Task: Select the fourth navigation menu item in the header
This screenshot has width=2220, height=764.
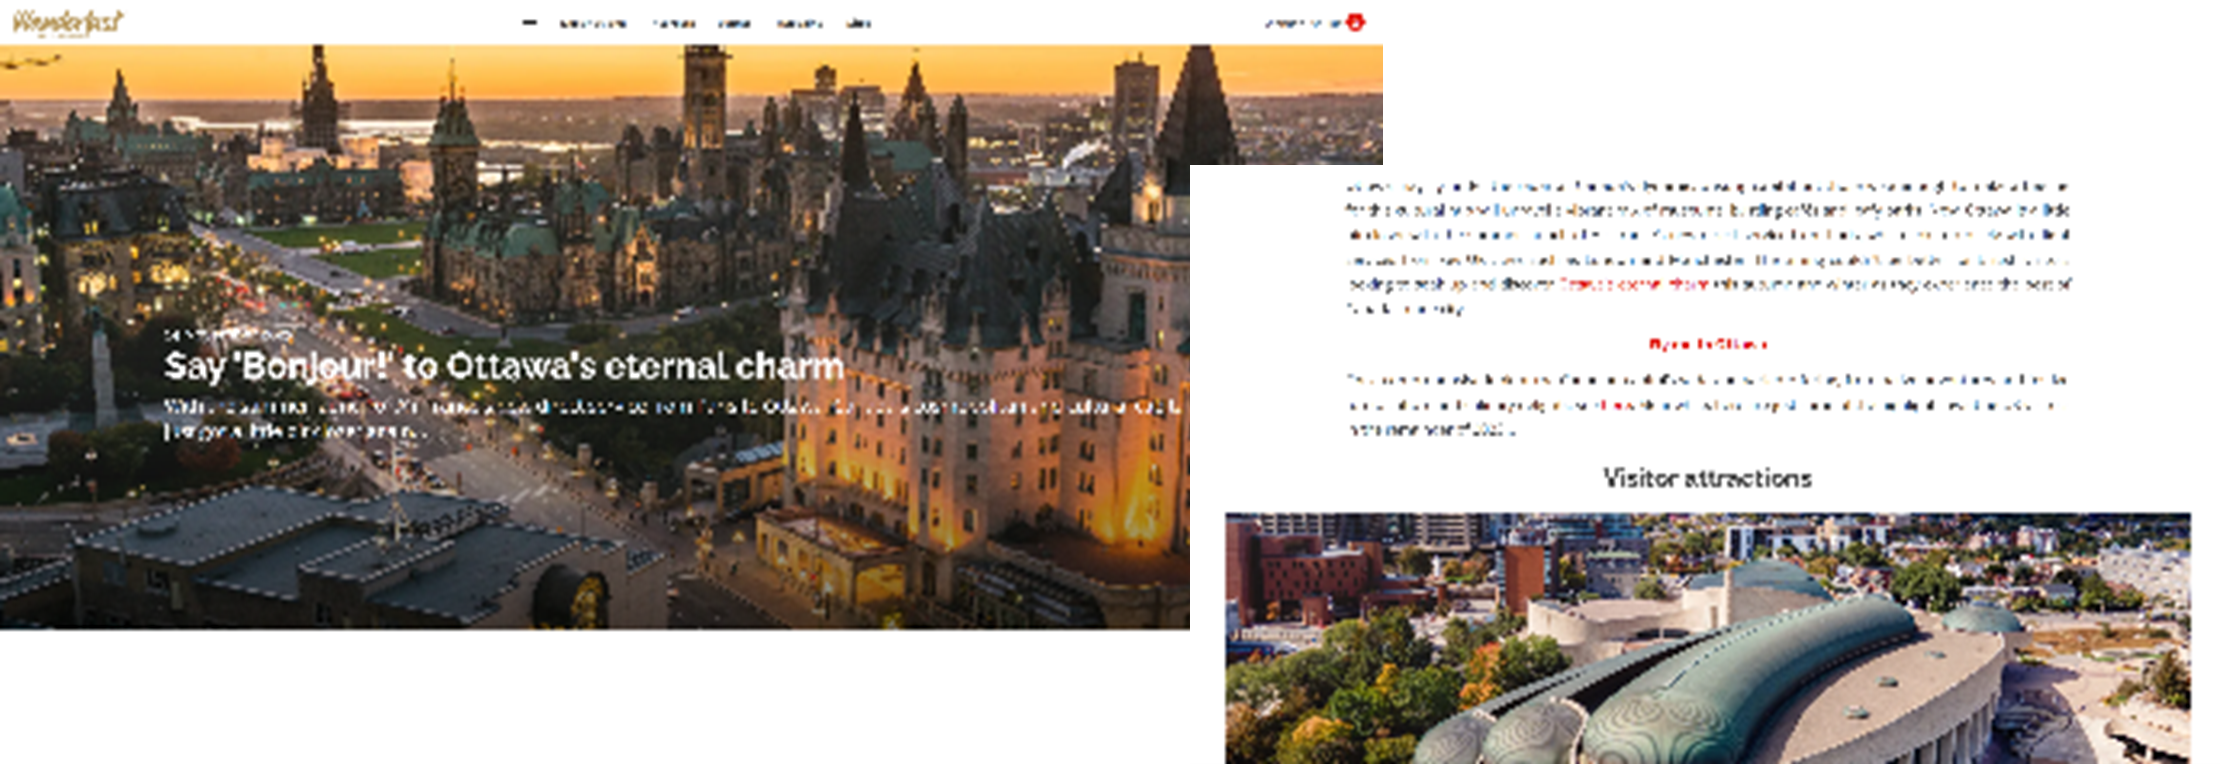Action: tap(734, 23)
